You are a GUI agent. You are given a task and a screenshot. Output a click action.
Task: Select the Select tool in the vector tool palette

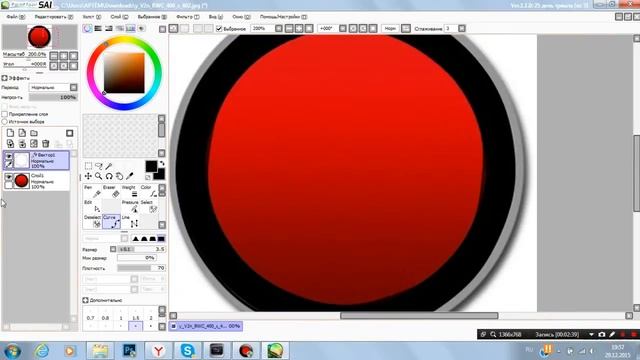(x=149, y=206)
